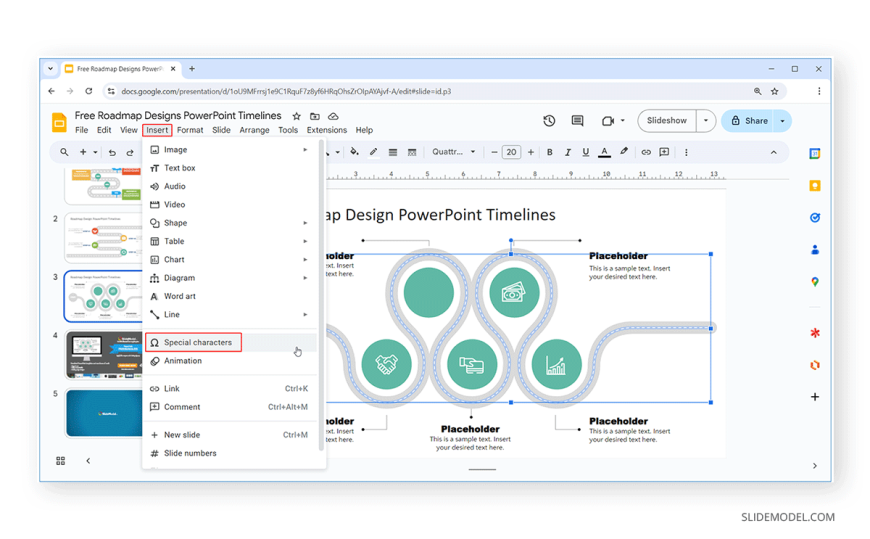Collapse the toolbar with up chevron
This screenshot has height=539, width=870.
coord(773,152)
